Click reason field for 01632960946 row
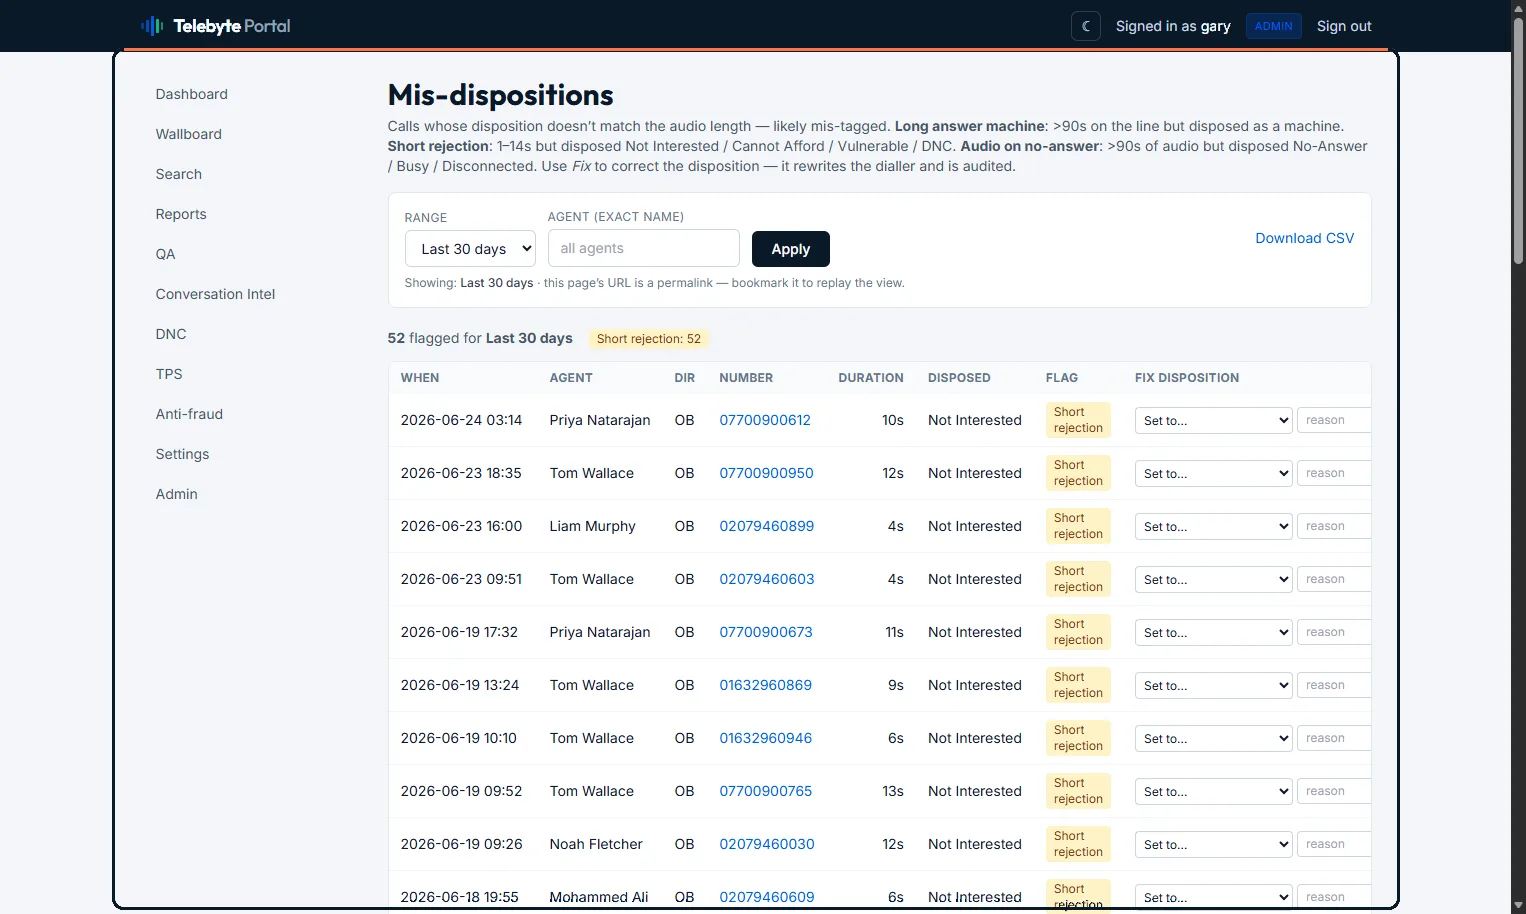Image resolution: width=1526 pixels, height=914 pixels. click(1334, 738)
